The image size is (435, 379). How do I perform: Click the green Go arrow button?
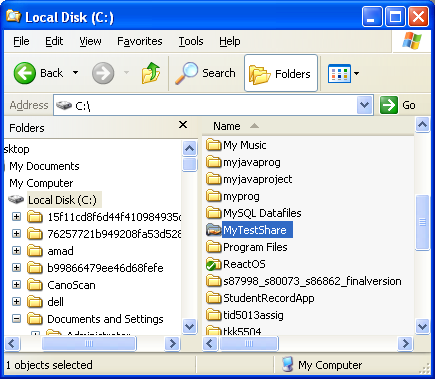[x=389, y=105]
